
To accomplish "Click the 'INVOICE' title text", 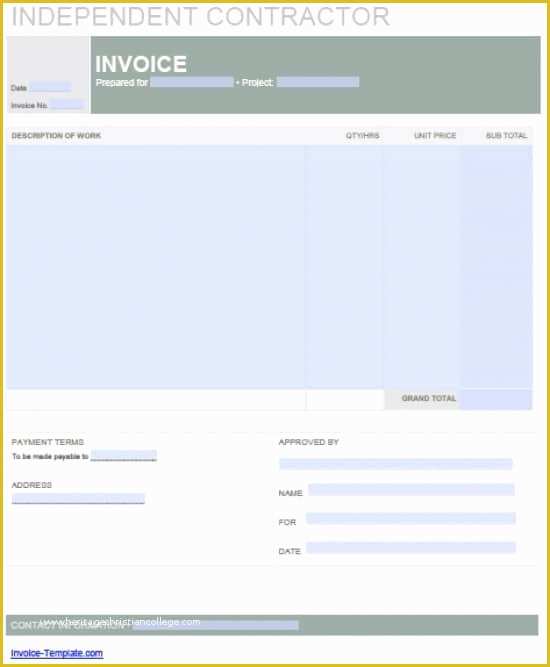I will (141, 64).
